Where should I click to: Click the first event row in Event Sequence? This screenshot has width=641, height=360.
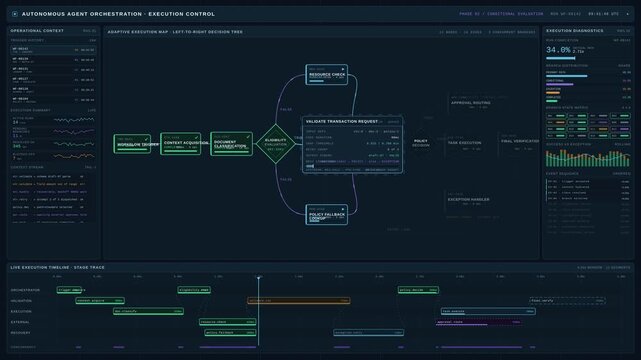[588, 181]
